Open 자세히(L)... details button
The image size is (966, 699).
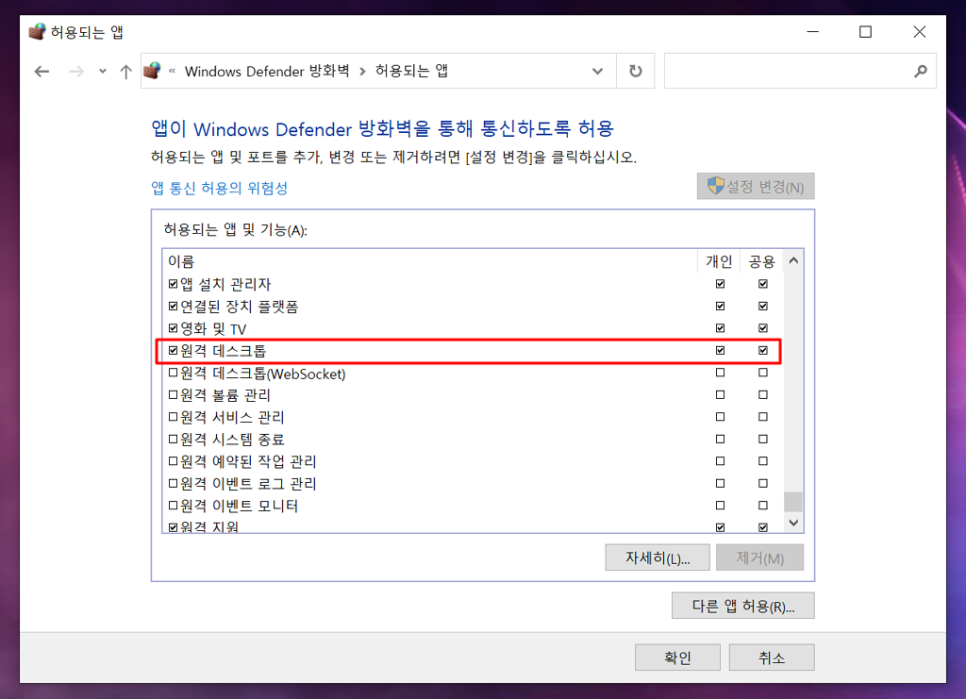[x=657, y=558]
